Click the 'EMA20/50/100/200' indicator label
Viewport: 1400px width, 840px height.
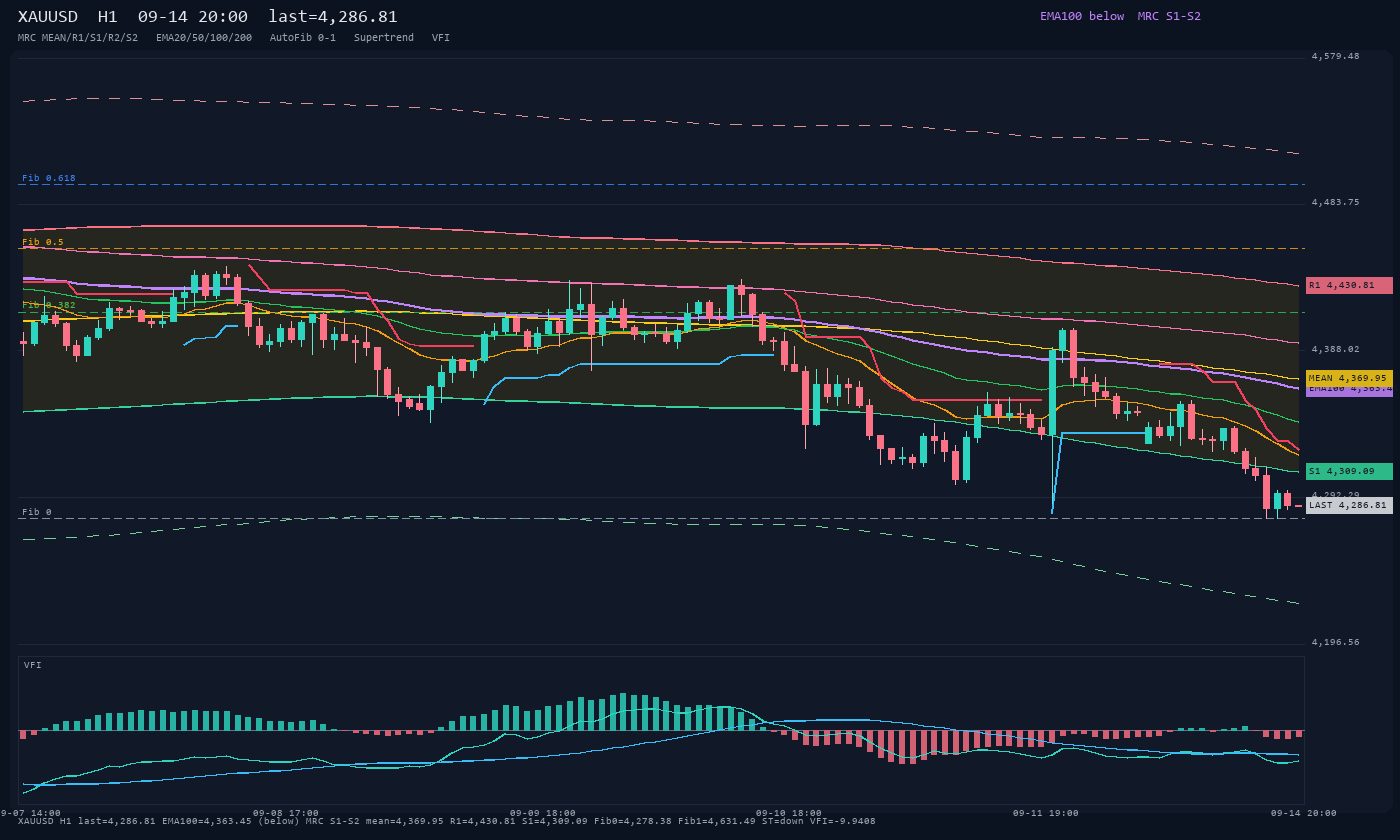(x=204, y=38)
